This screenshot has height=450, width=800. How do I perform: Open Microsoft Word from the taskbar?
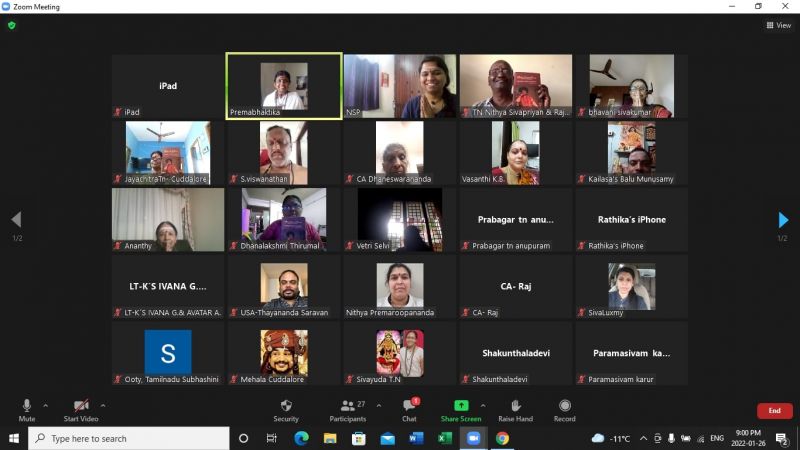[416, 438]
